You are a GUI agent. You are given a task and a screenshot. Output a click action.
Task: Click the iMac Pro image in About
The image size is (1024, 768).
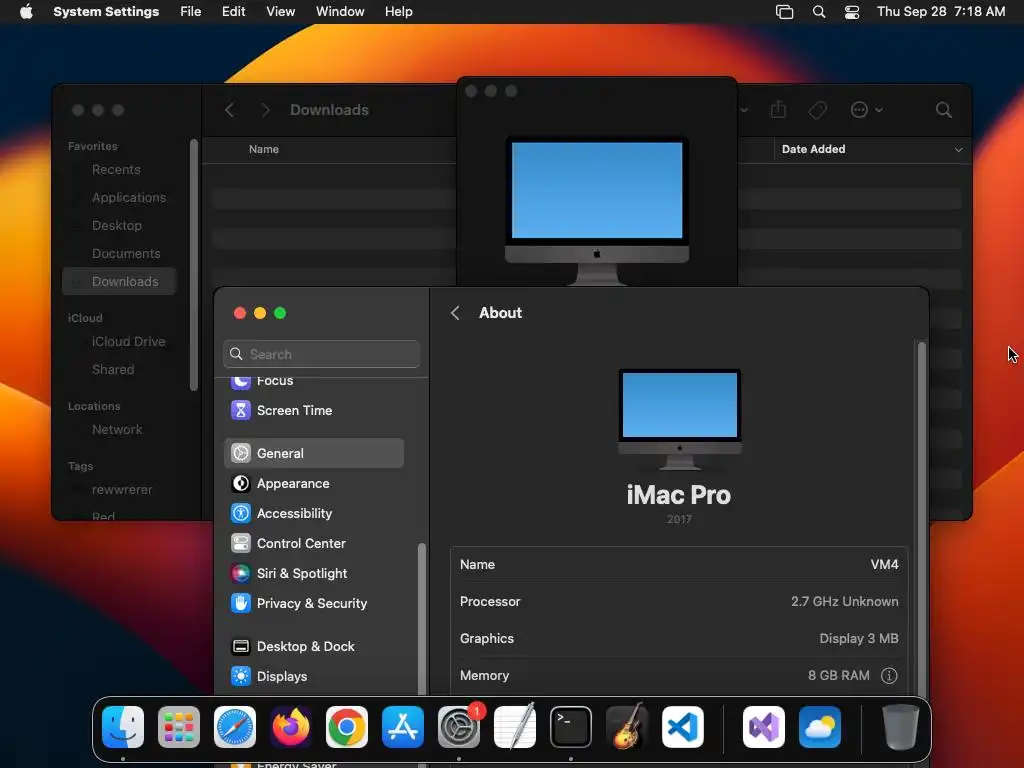pos(679,419)
